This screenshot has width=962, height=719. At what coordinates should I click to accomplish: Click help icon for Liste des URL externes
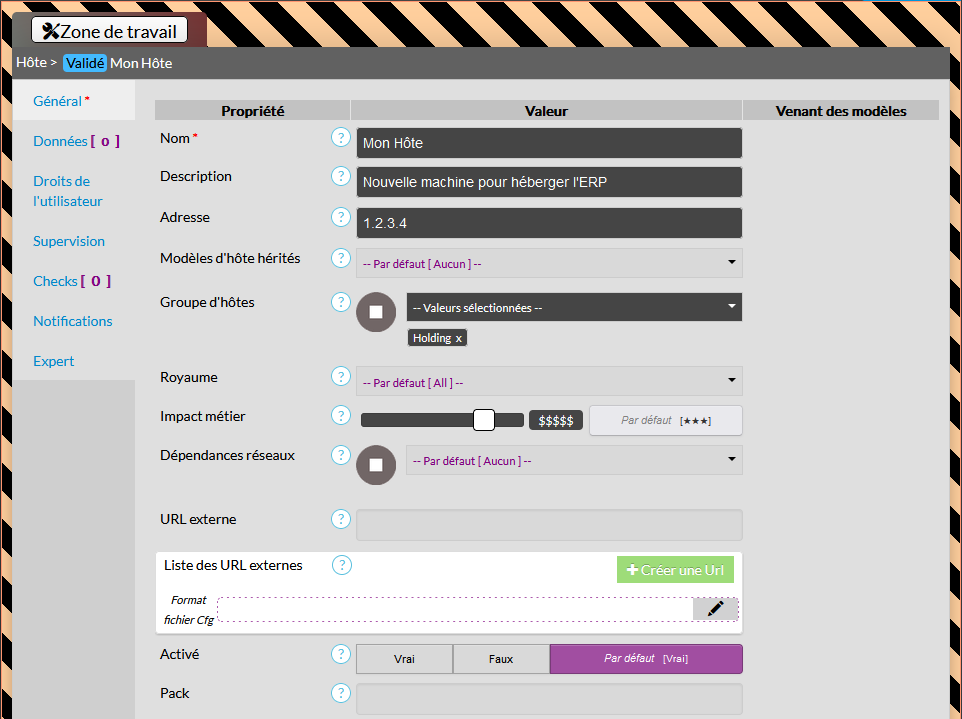click(342, 565)
